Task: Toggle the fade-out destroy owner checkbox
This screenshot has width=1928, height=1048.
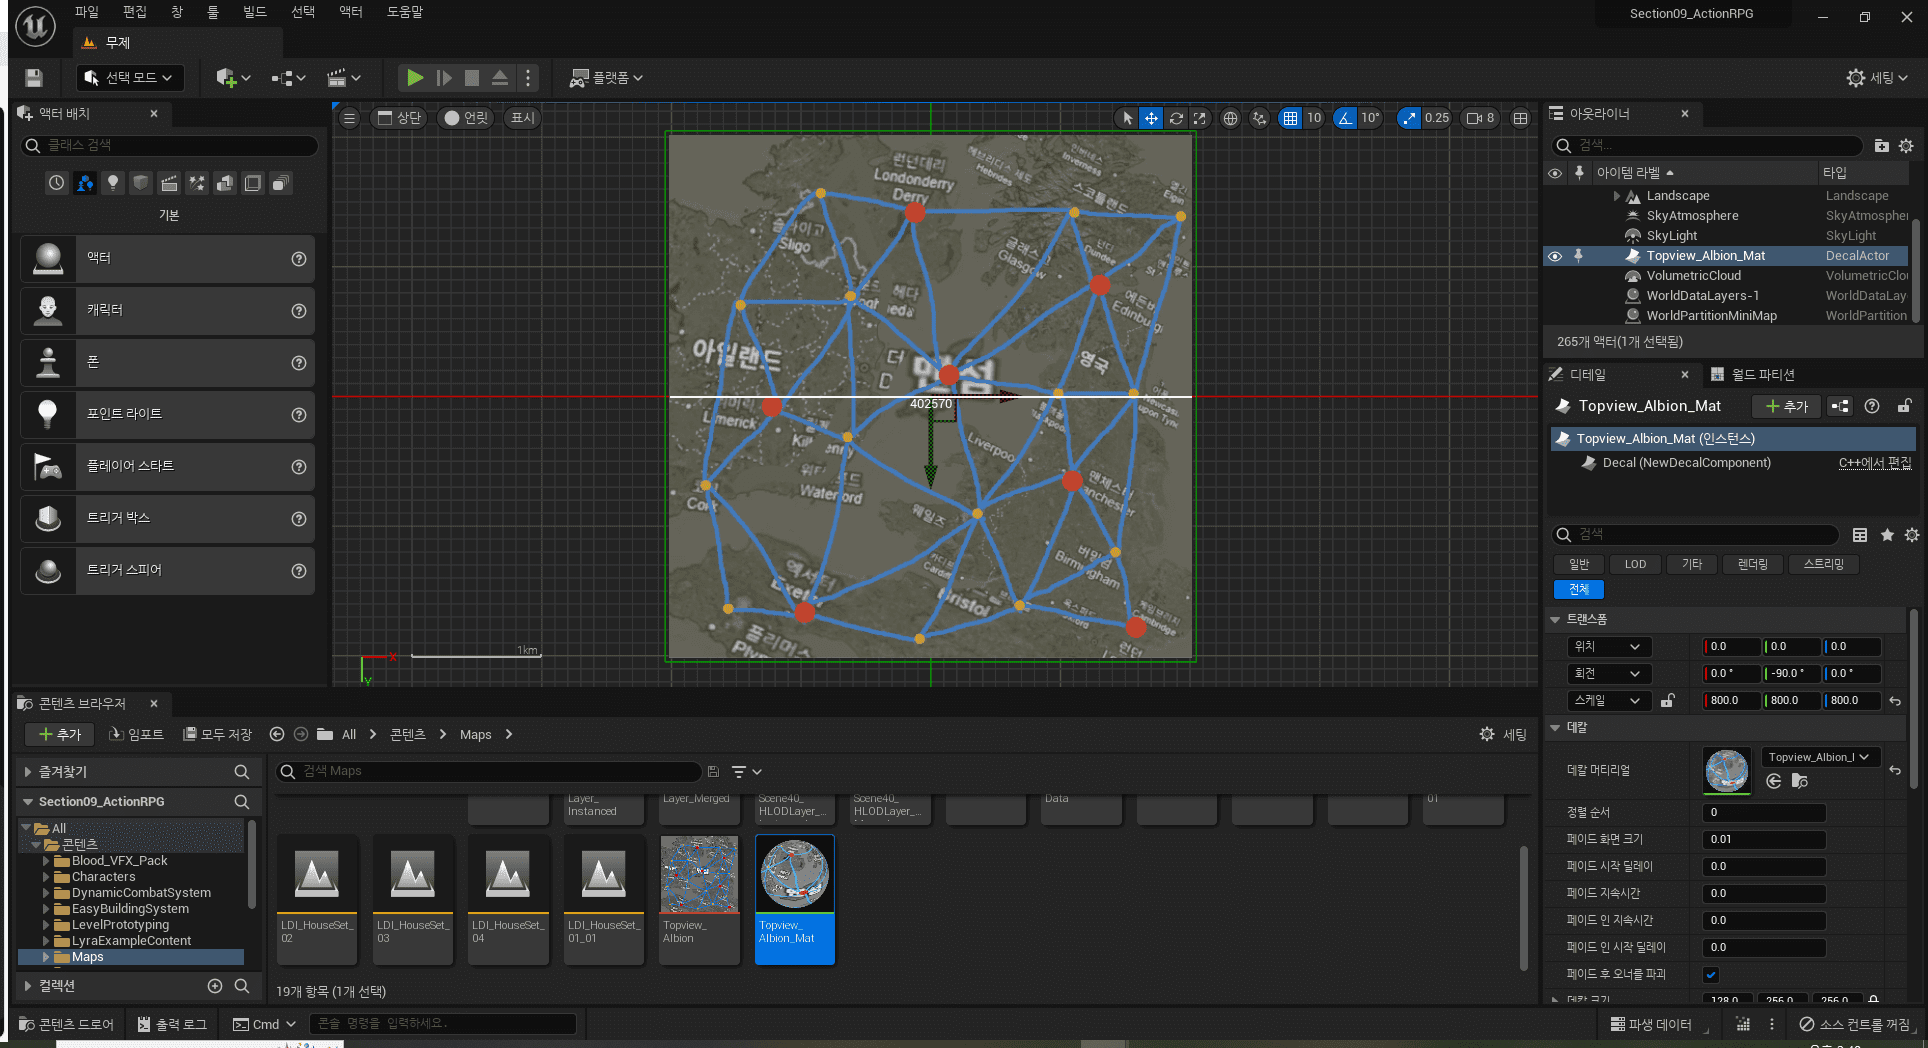Action: 1711,974
